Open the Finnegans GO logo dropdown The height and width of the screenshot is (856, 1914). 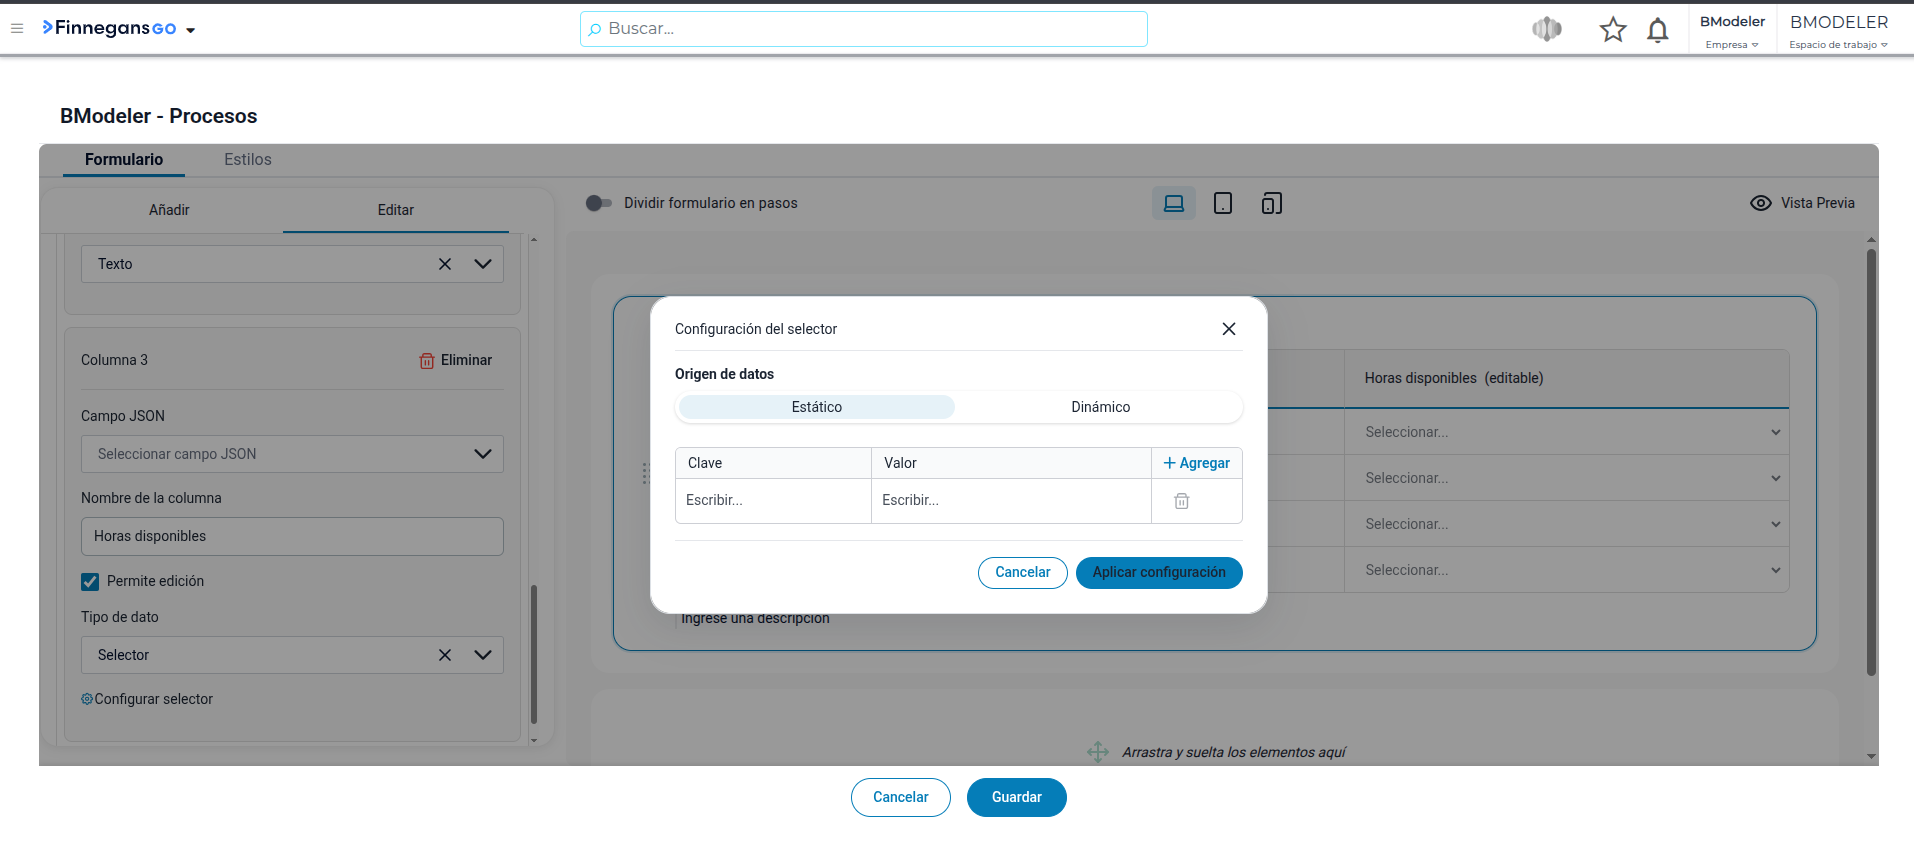pyautogui.click(x=119, y=29)
